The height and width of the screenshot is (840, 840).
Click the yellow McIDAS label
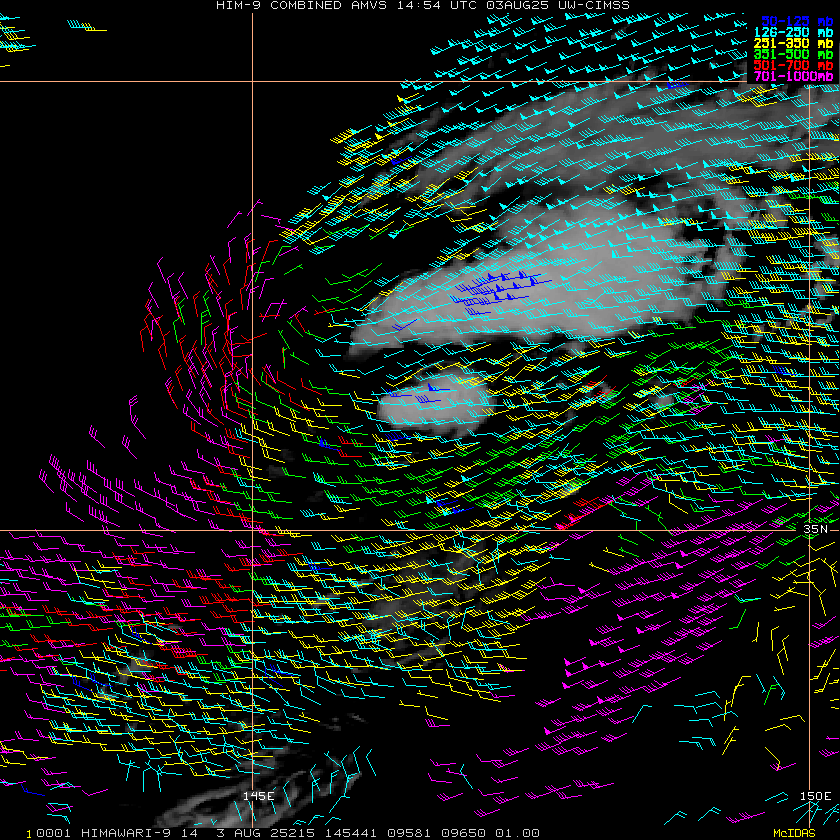point(794,833)
